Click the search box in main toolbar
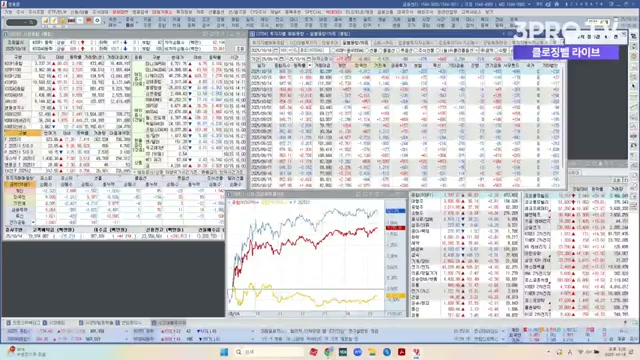This screenshot has width=640, height=360. [21, 22]
